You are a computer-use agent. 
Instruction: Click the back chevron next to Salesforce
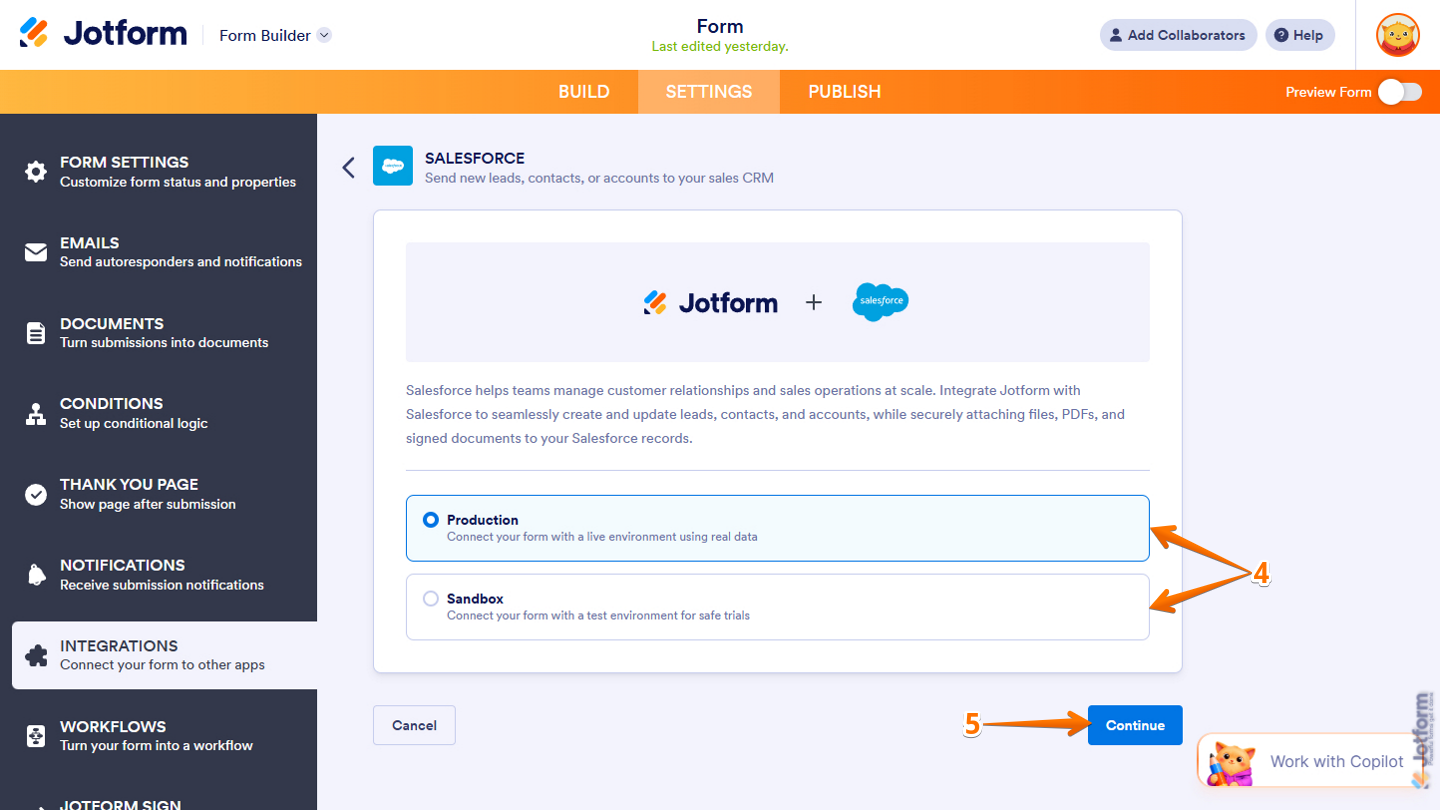pos(348,167)
